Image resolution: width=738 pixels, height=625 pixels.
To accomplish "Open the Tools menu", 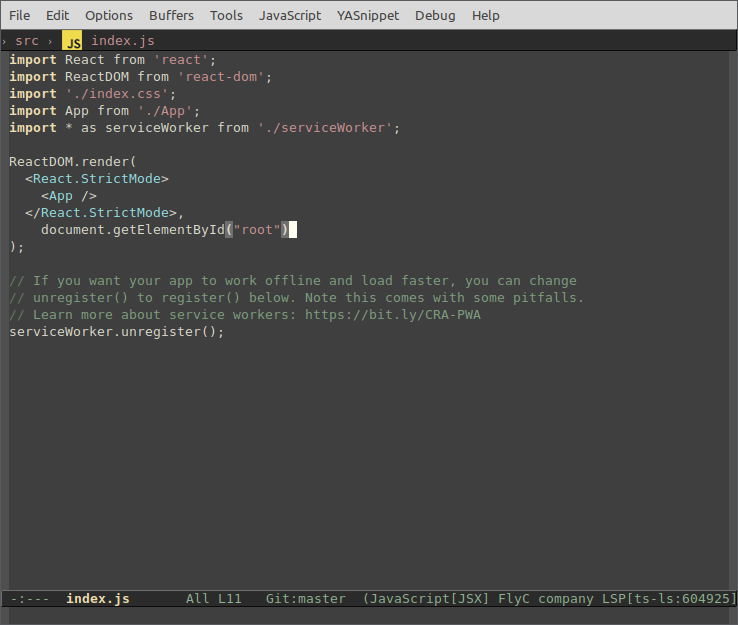I will pos(226,15).
